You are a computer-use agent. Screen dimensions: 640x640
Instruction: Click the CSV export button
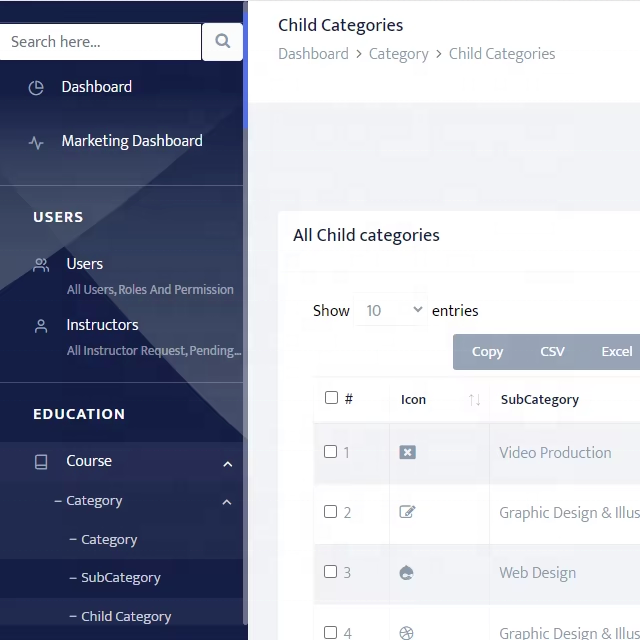point(552,352)
